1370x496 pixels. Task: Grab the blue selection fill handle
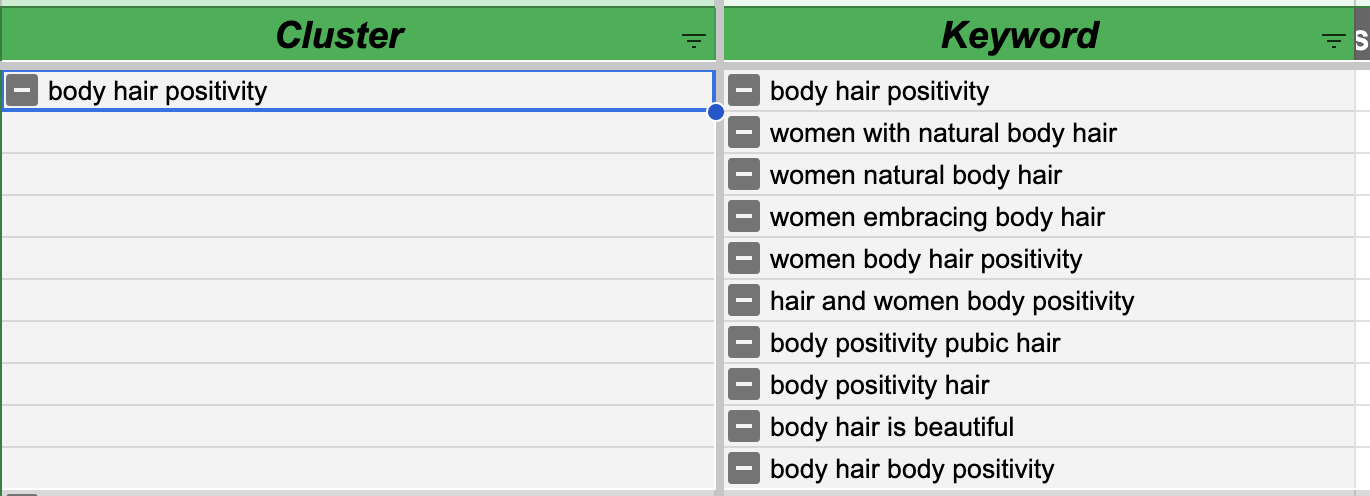pyautogui.click(x=716, y=112)
